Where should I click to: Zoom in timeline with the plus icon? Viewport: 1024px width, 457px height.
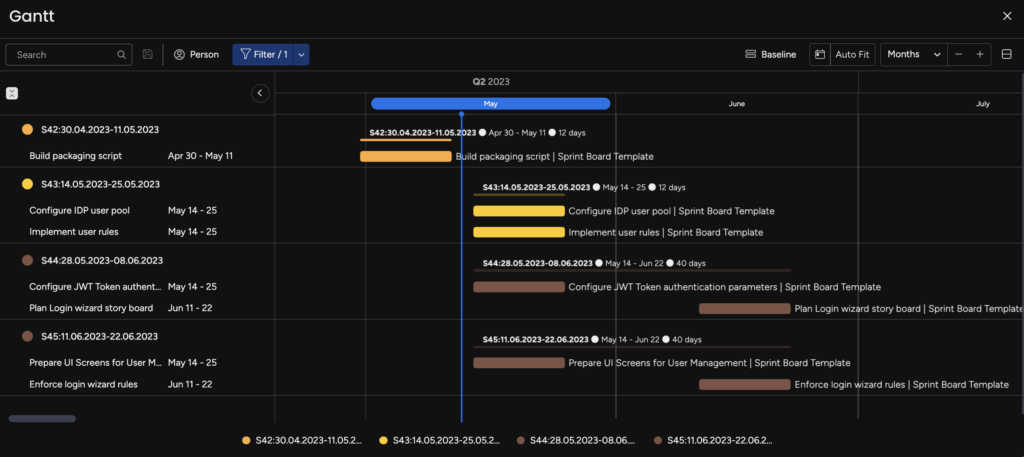coord(980,54)
